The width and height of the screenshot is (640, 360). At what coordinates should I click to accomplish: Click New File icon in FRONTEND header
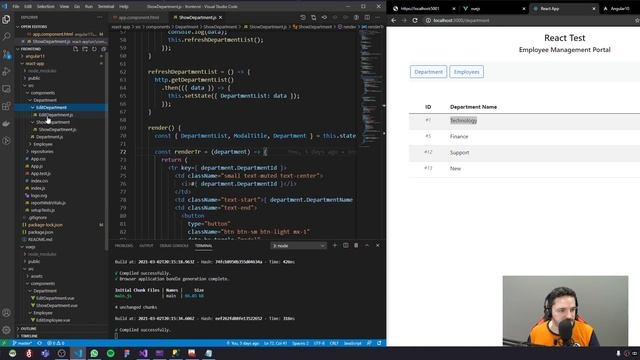pos(76,49)
